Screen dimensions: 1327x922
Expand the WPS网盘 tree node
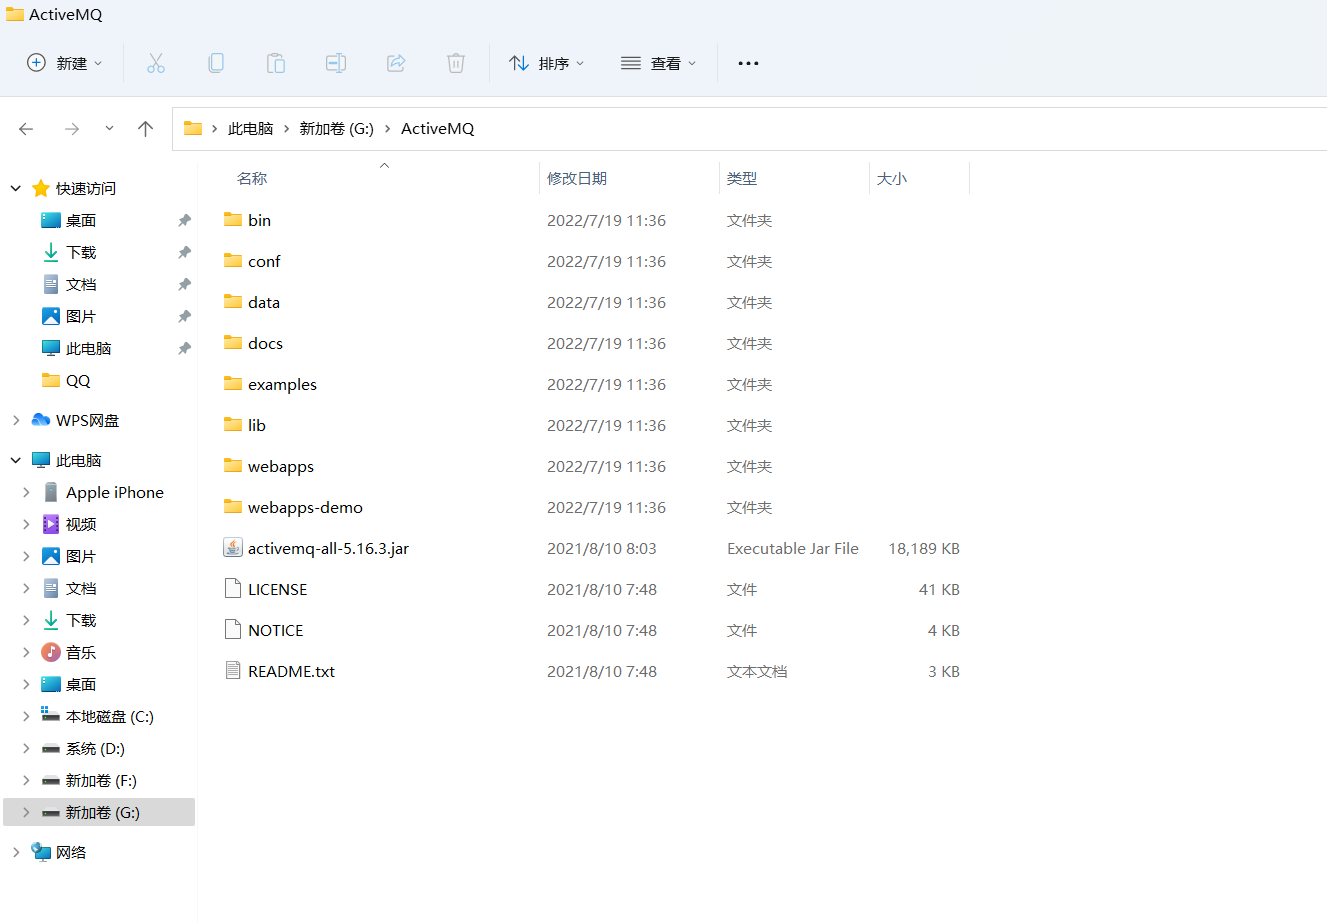(x=16, y=420)
